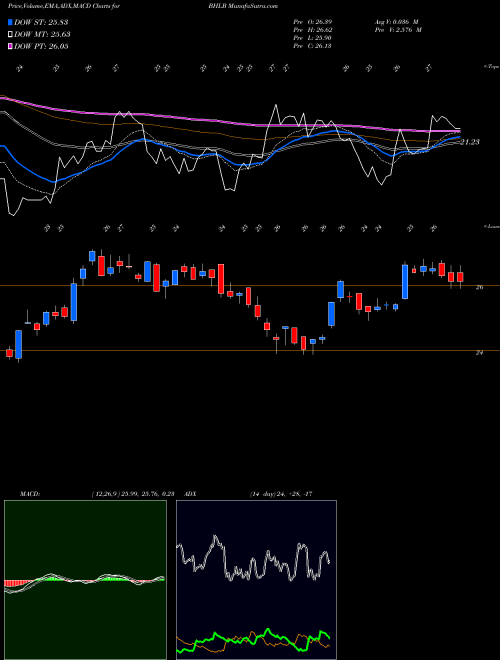Click the ADX (14 day) 24, +28, -17 values
The width and height of the screenshot is (500, 660).
point(281,494)
